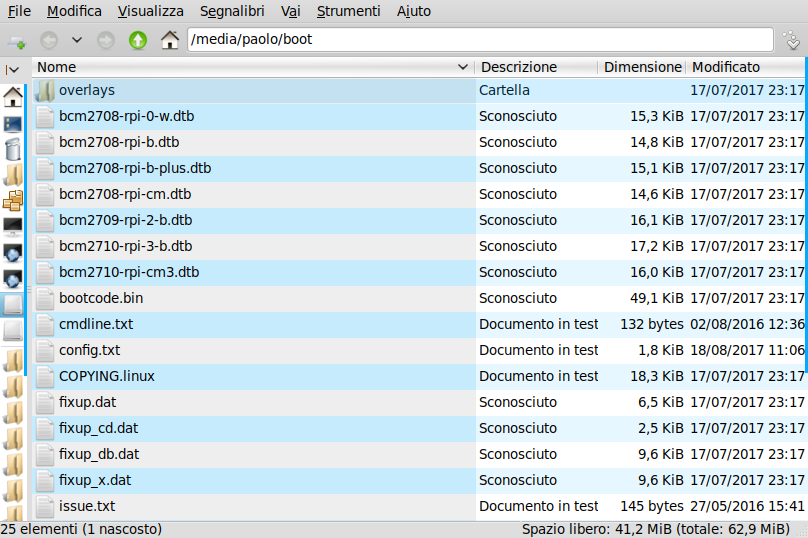Viewport: 808px width, 538px height.
Task: Click the path bar showing /media/paolo/boot
Action: tap(480, 40)
